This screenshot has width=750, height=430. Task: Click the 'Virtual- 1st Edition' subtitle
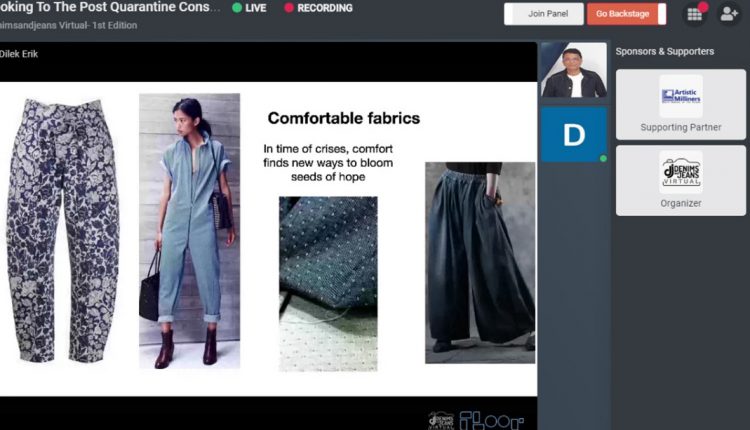point(98,25)
